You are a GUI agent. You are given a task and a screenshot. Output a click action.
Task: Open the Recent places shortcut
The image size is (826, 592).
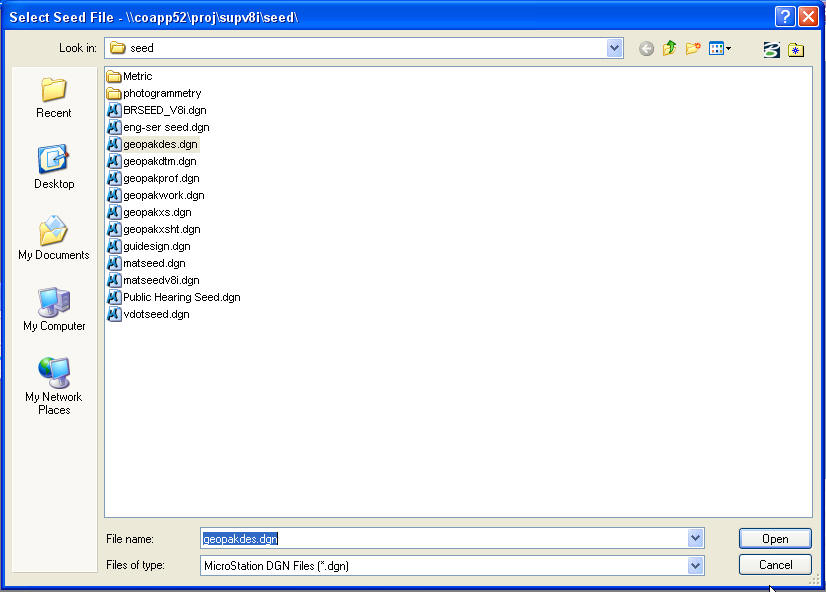[x=53, y=98]
